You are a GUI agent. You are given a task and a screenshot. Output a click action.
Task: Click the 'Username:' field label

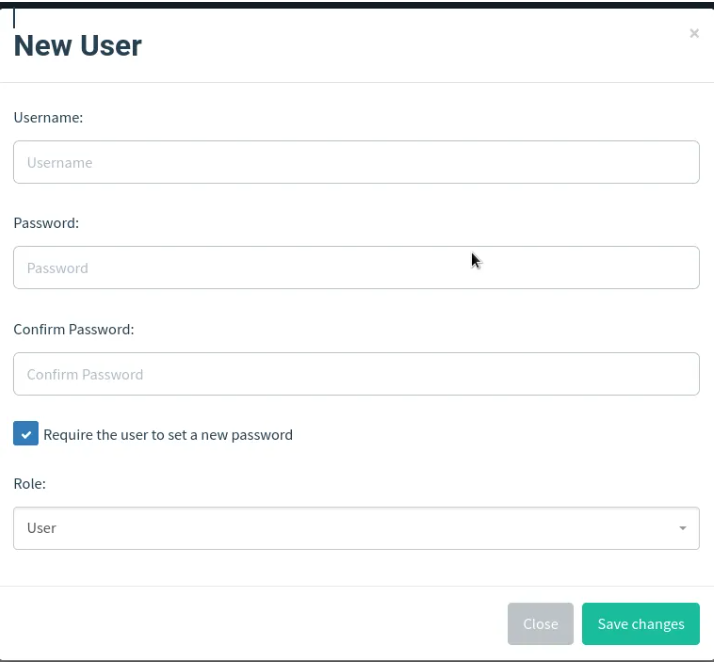[x=48, y=118]
